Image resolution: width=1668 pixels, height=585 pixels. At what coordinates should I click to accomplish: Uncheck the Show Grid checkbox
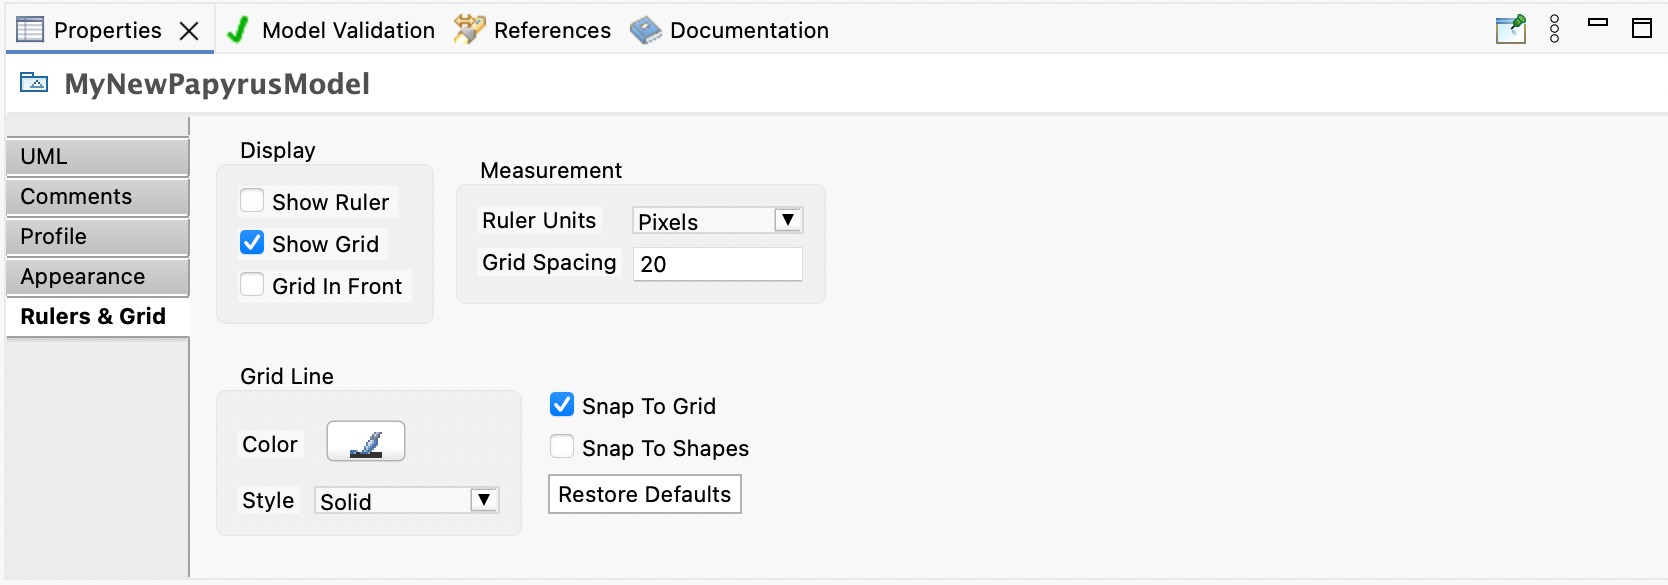click(252, 243)
